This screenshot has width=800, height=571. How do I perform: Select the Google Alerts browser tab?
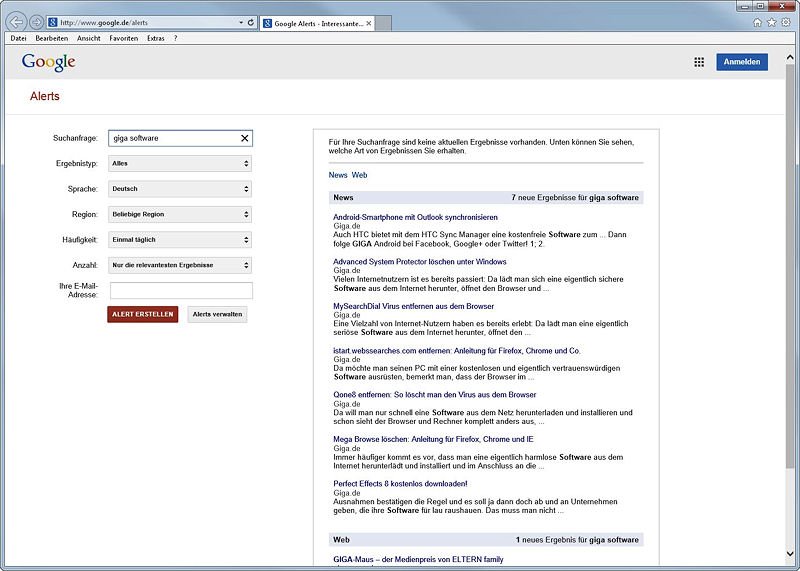(x=317, y=23)
